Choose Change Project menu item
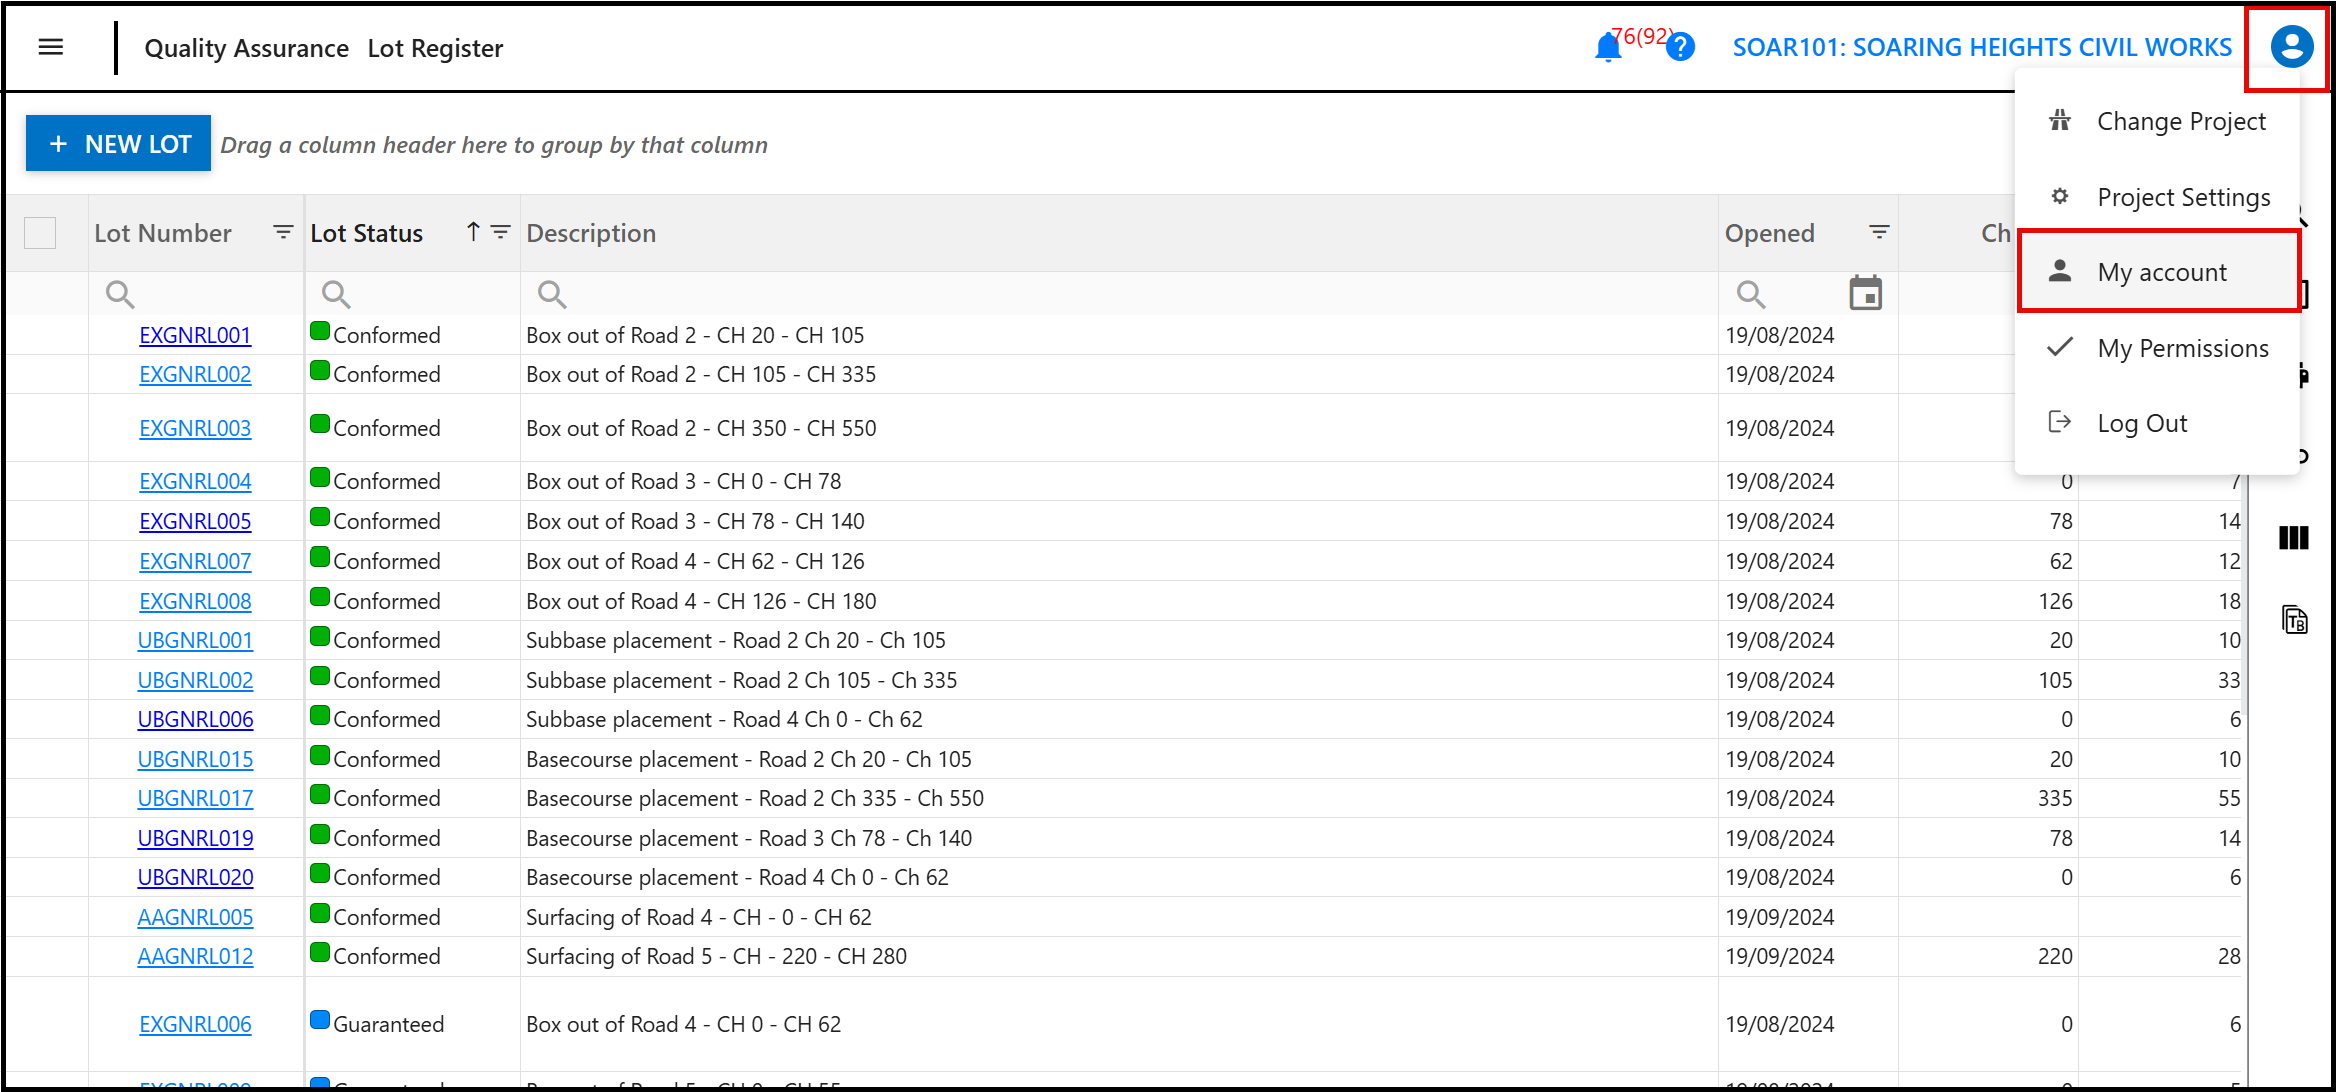This screenshot has width=2336, height=1092. (x=2180, y=121)
